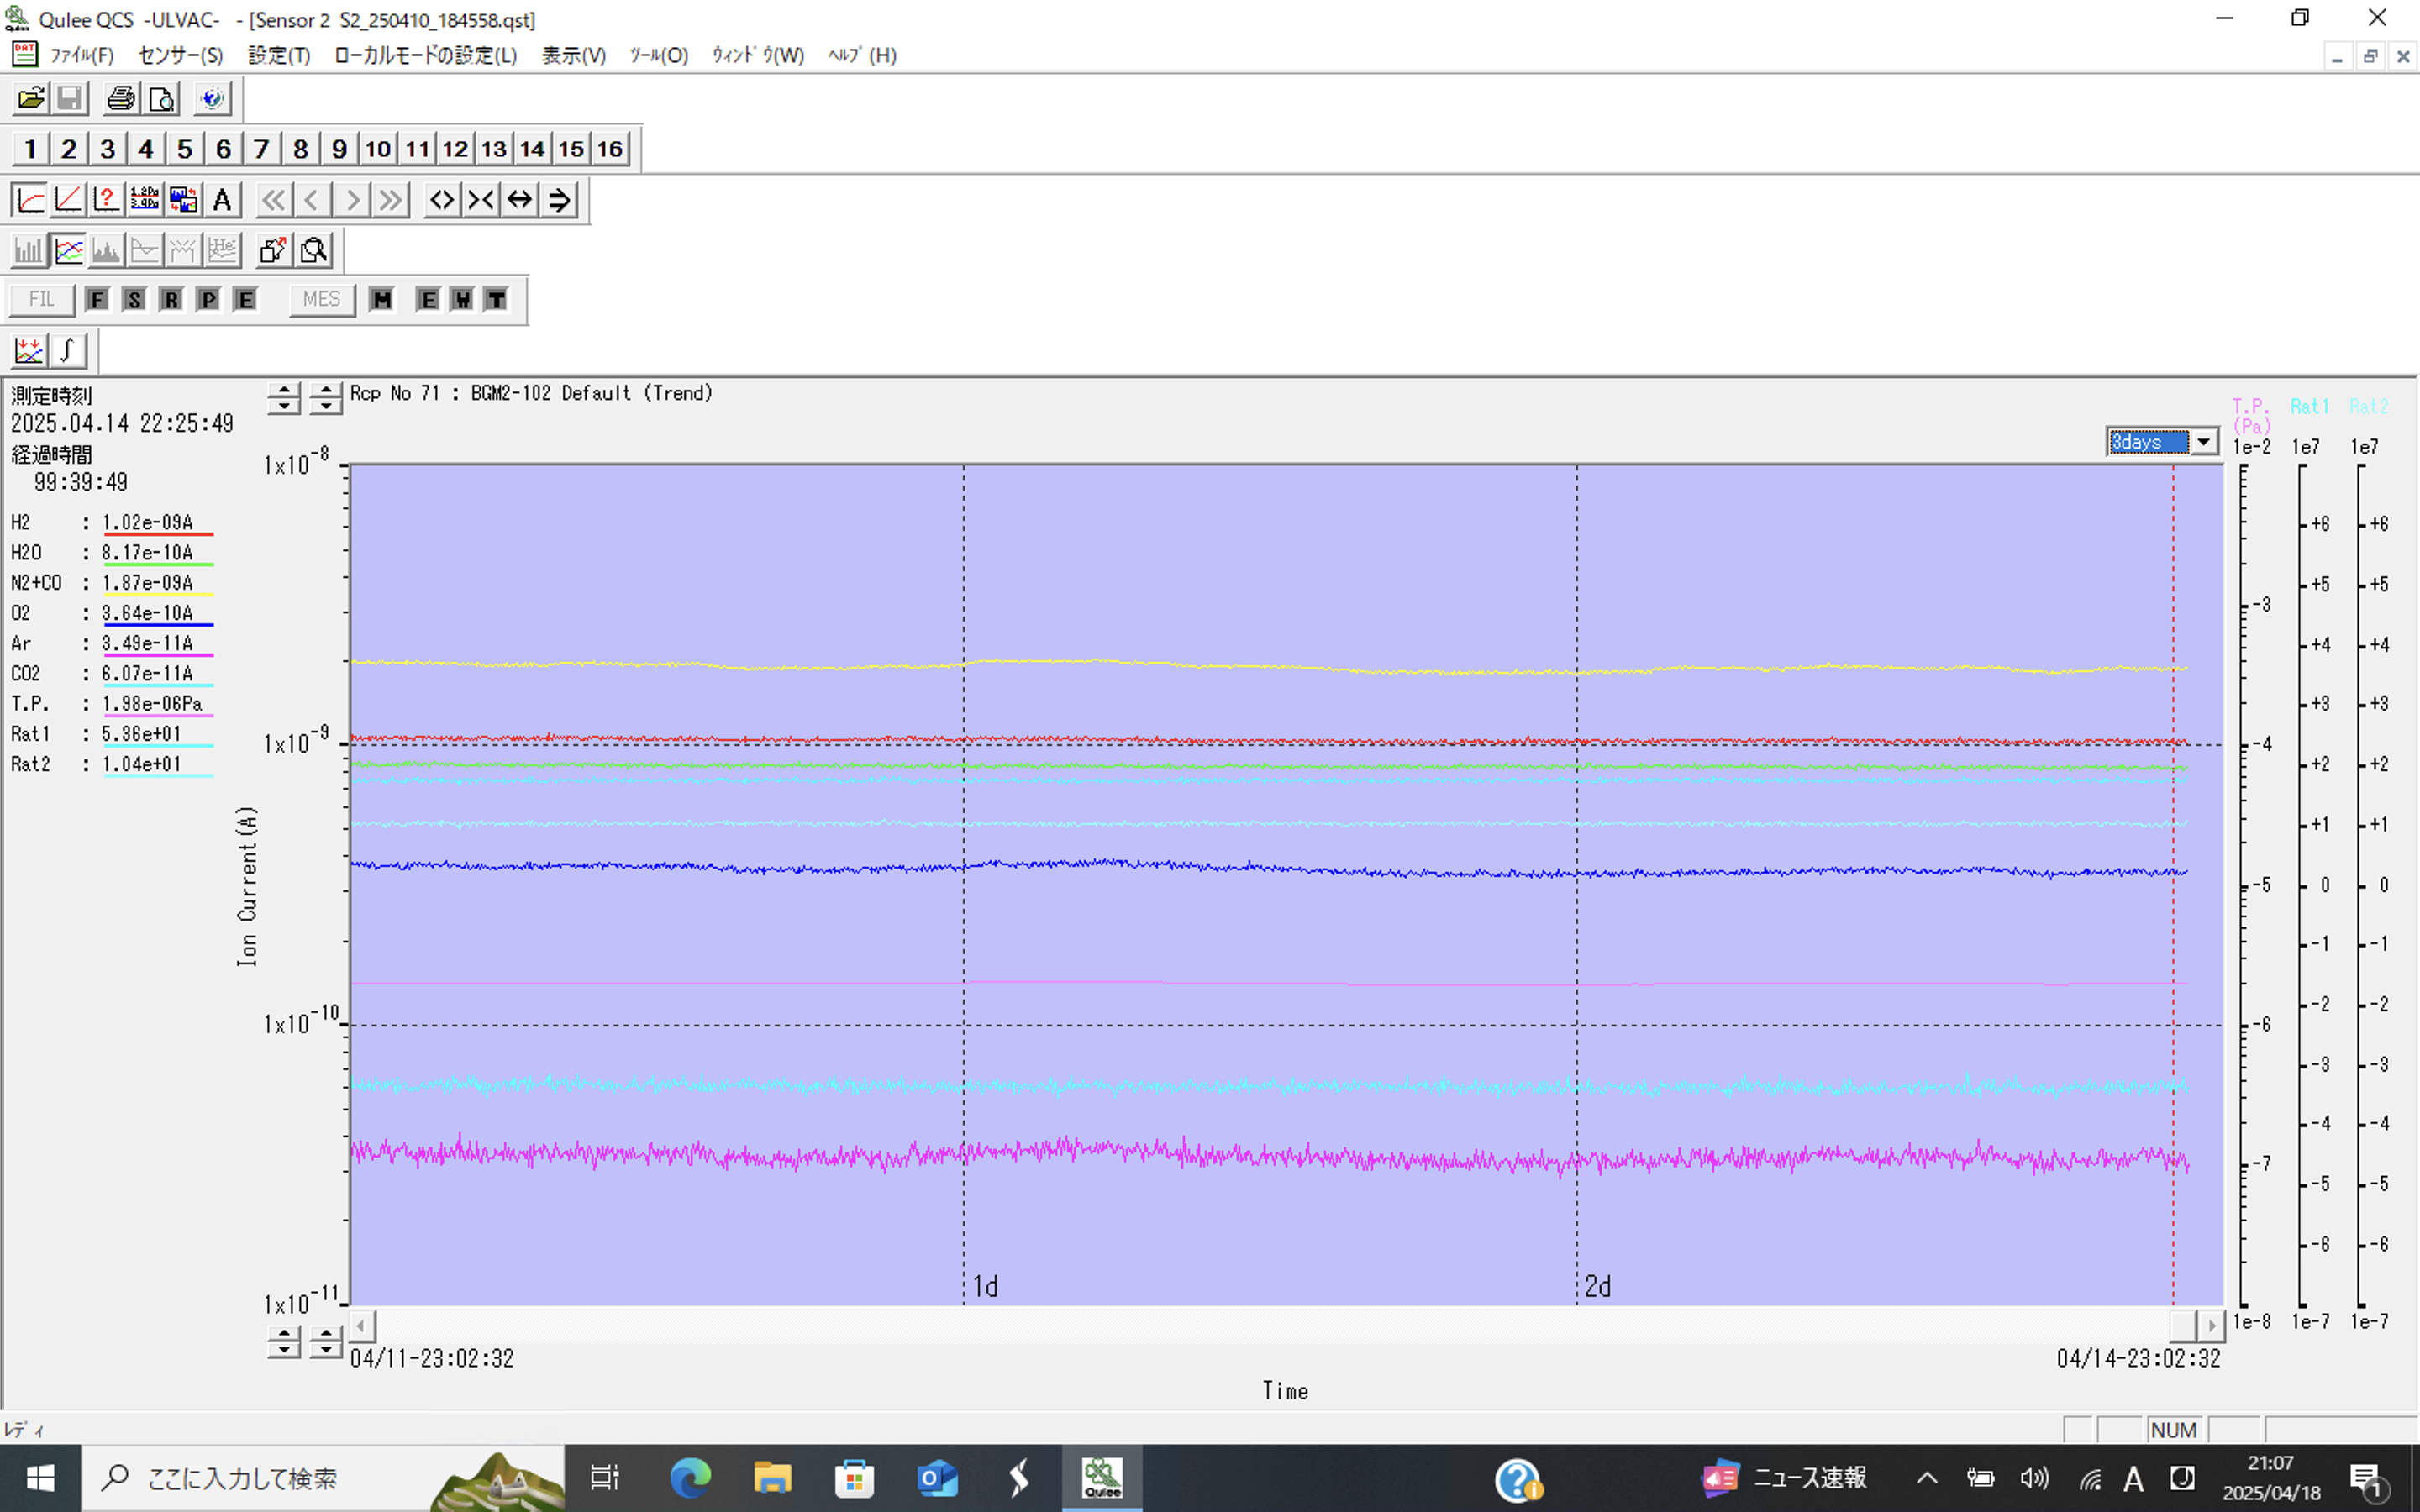The image size is (2420, 1512).
Task: Open print preview icon
Action: click(161, 98)
